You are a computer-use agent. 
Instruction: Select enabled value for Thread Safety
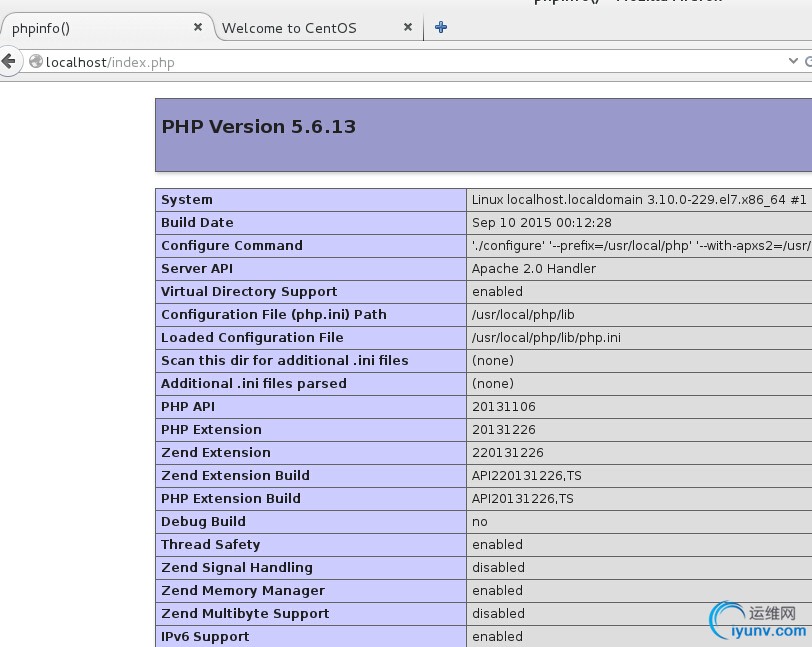pyautogui.click(x=497, y=544)
